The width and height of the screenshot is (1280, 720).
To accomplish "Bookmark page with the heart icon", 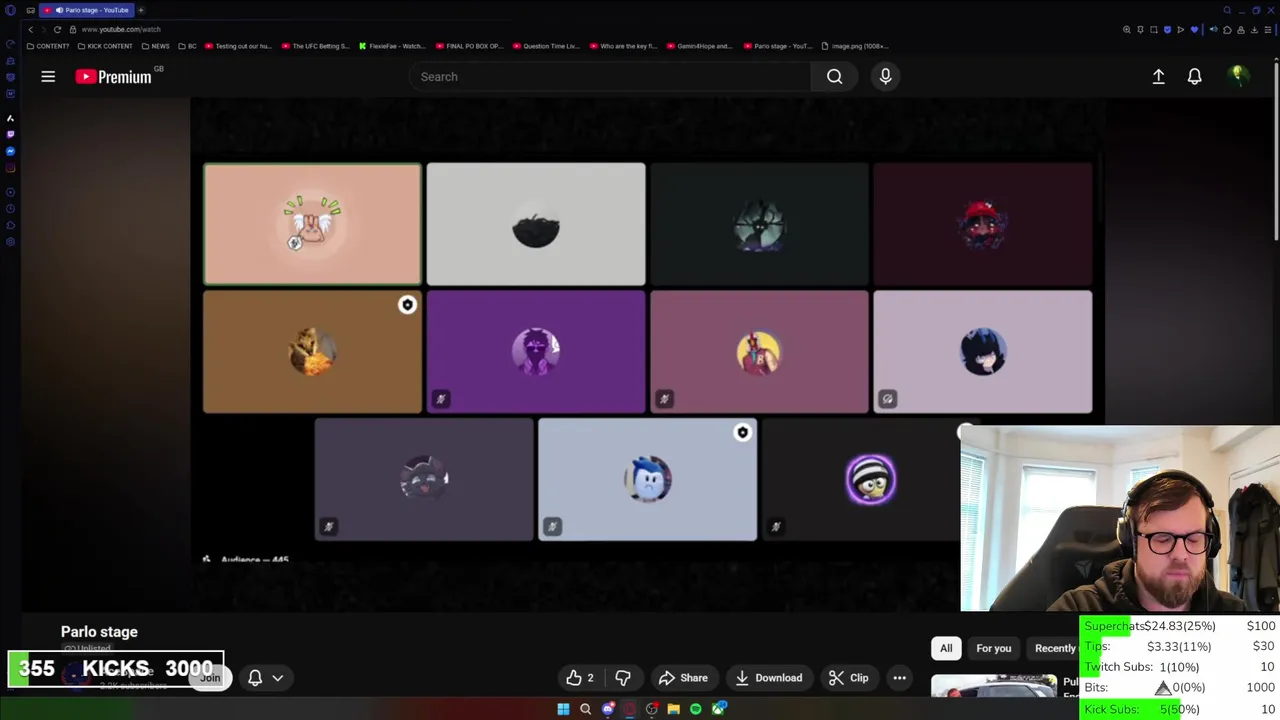I will coord(1194,29).
